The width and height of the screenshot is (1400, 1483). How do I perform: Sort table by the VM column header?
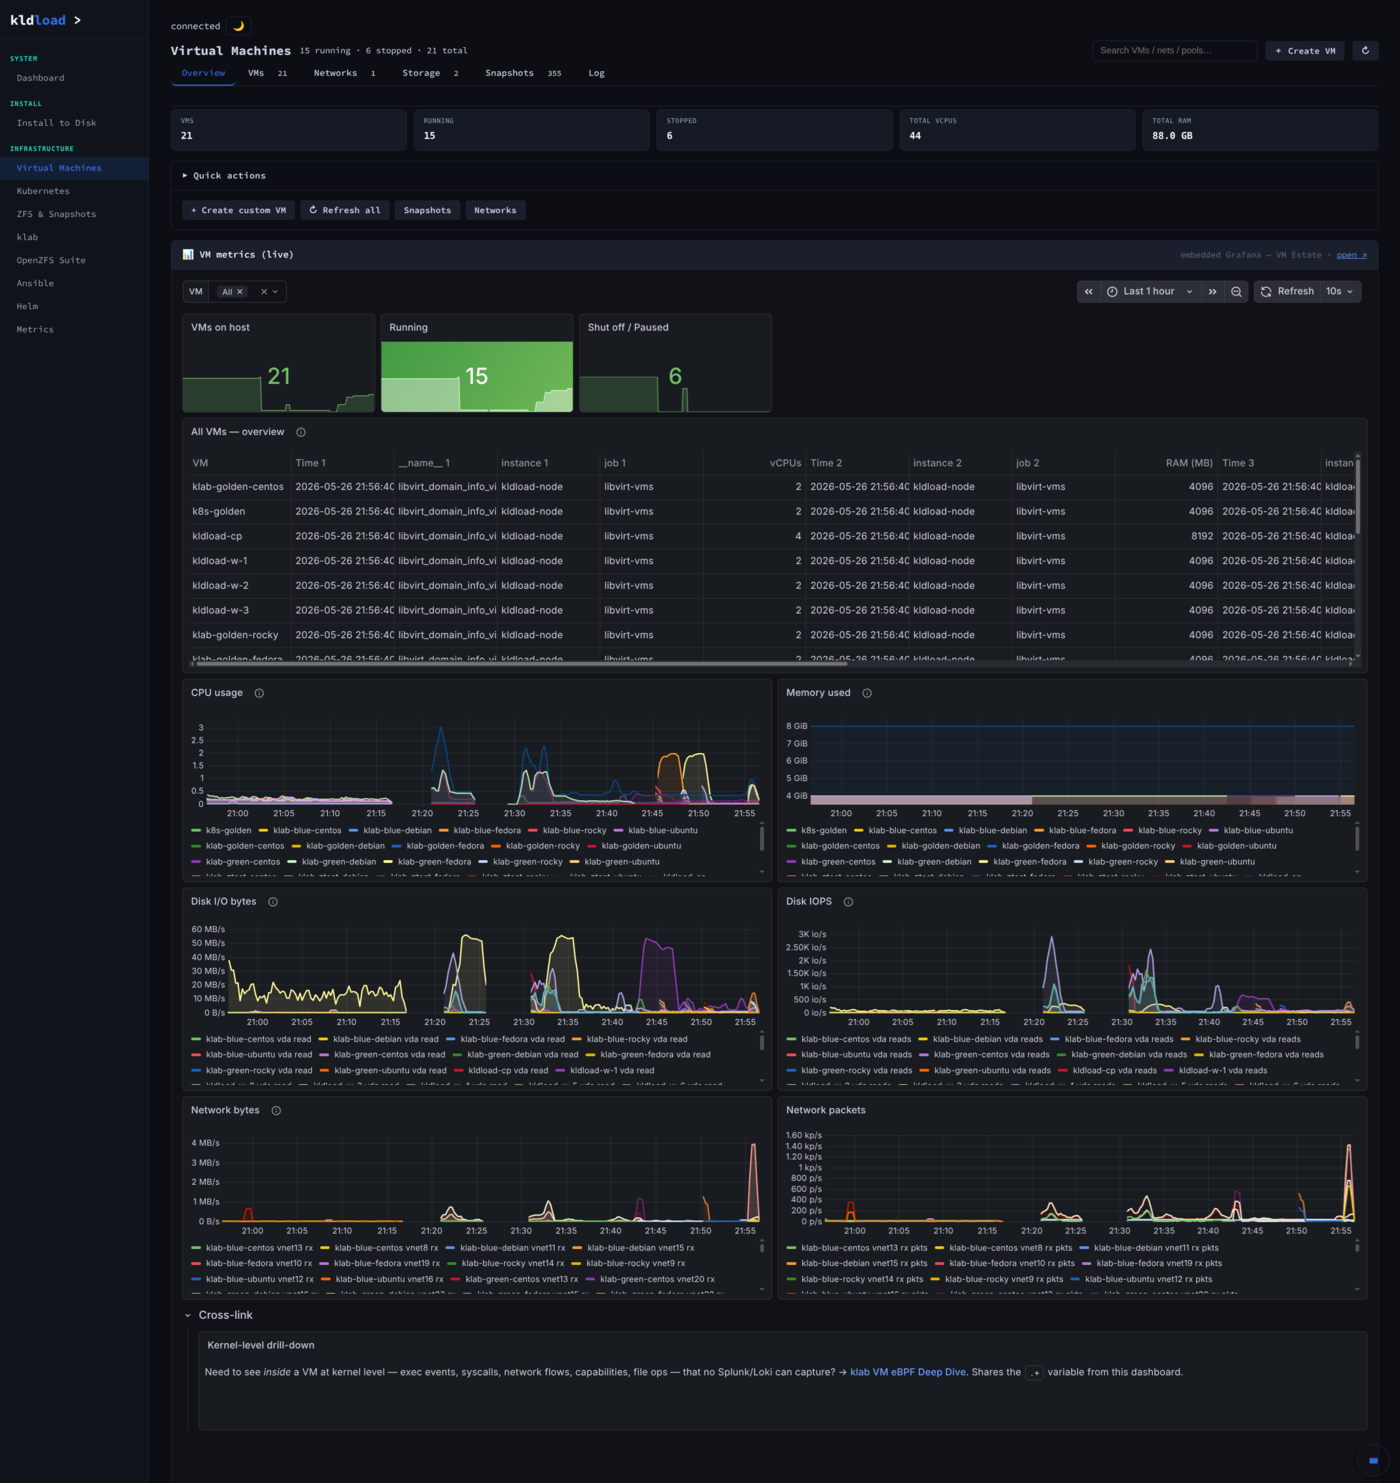[200, 463]
